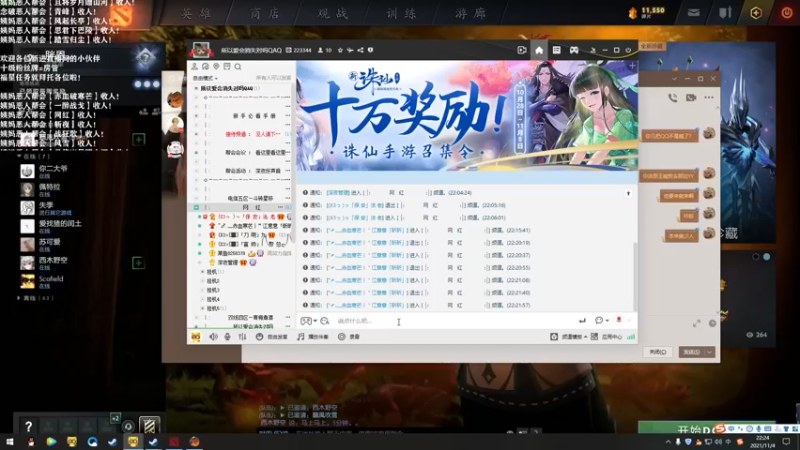Click the star favorite icon in YY title bar

[340, 50]
